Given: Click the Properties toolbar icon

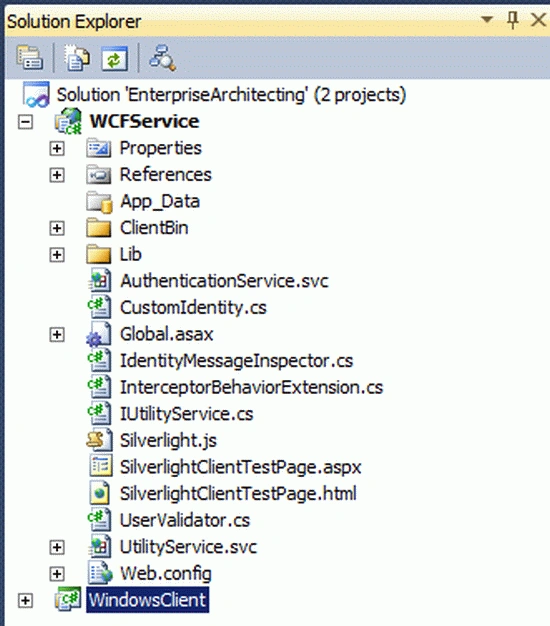Looking at the screenshot, I should [29, 58].
